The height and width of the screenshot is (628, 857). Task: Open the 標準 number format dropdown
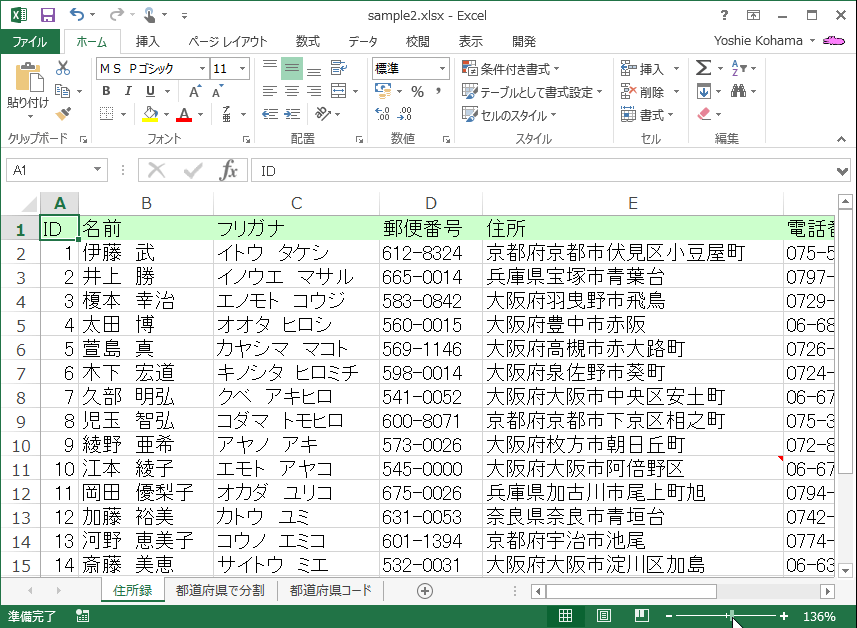[x=442, y=68]
